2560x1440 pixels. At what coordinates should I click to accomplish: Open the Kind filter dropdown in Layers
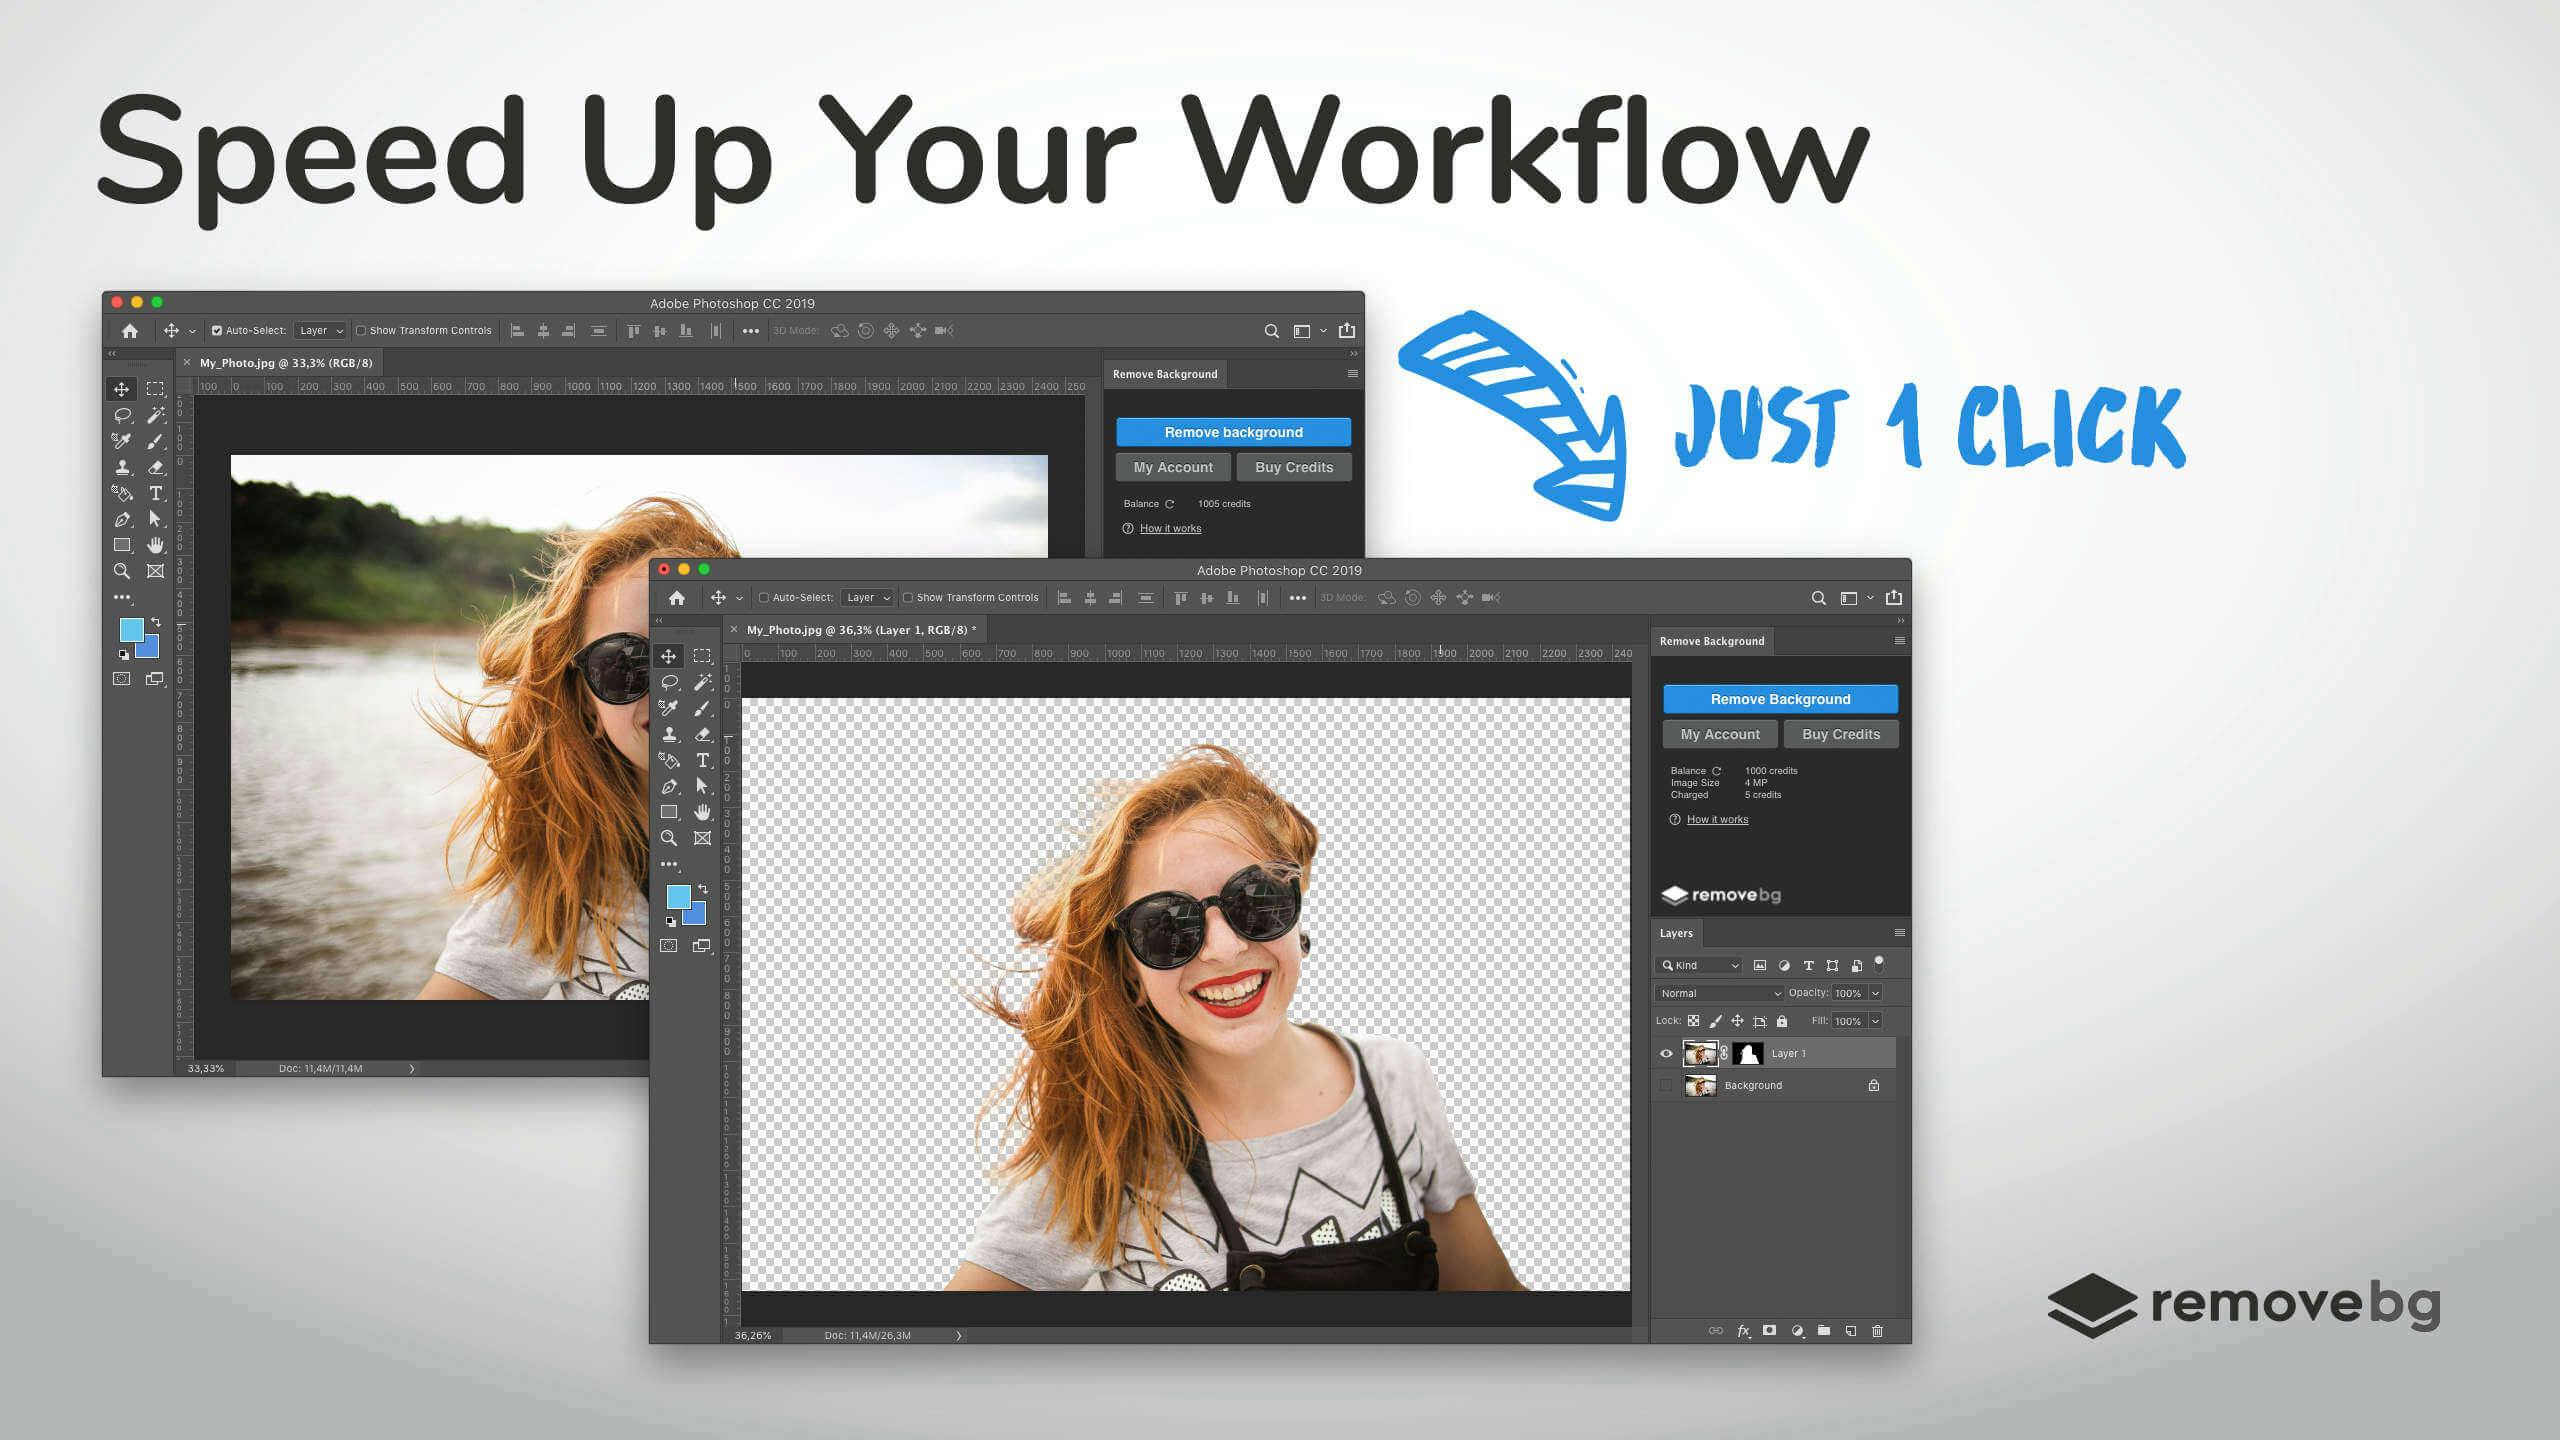point(1699,966)
